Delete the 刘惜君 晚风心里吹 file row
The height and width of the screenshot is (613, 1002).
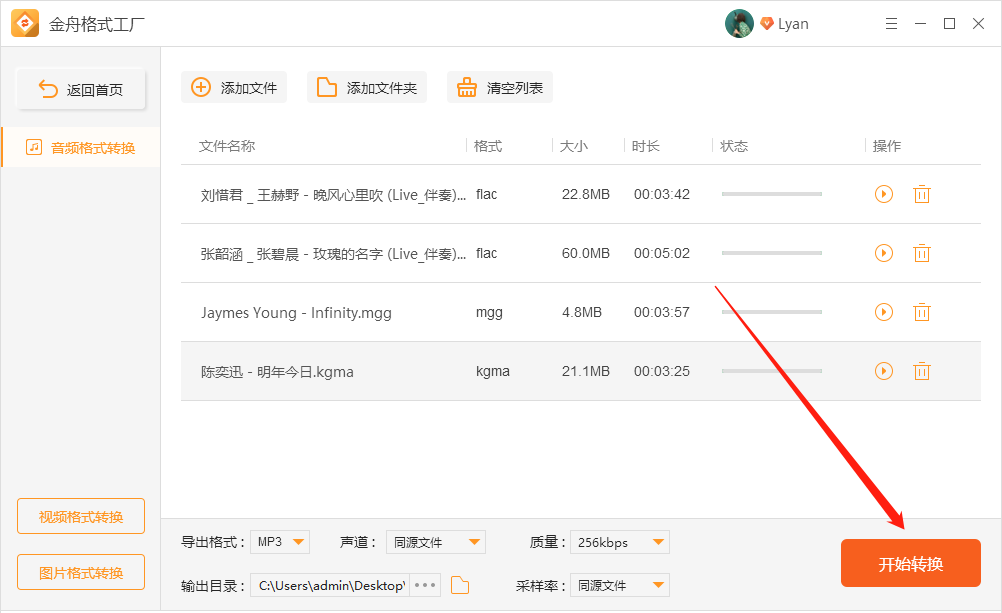click(921, 194)
